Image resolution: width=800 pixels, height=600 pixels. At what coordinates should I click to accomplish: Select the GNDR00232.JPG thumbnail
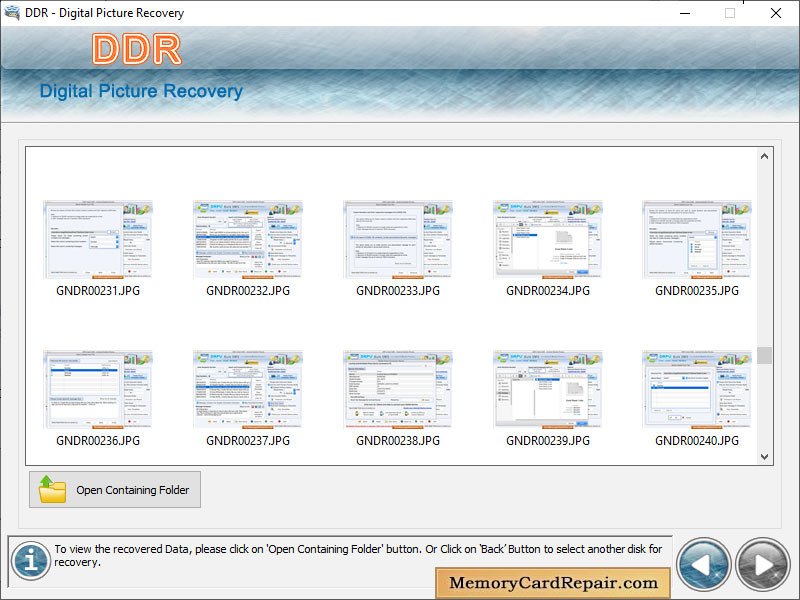[x=248, y=239]
